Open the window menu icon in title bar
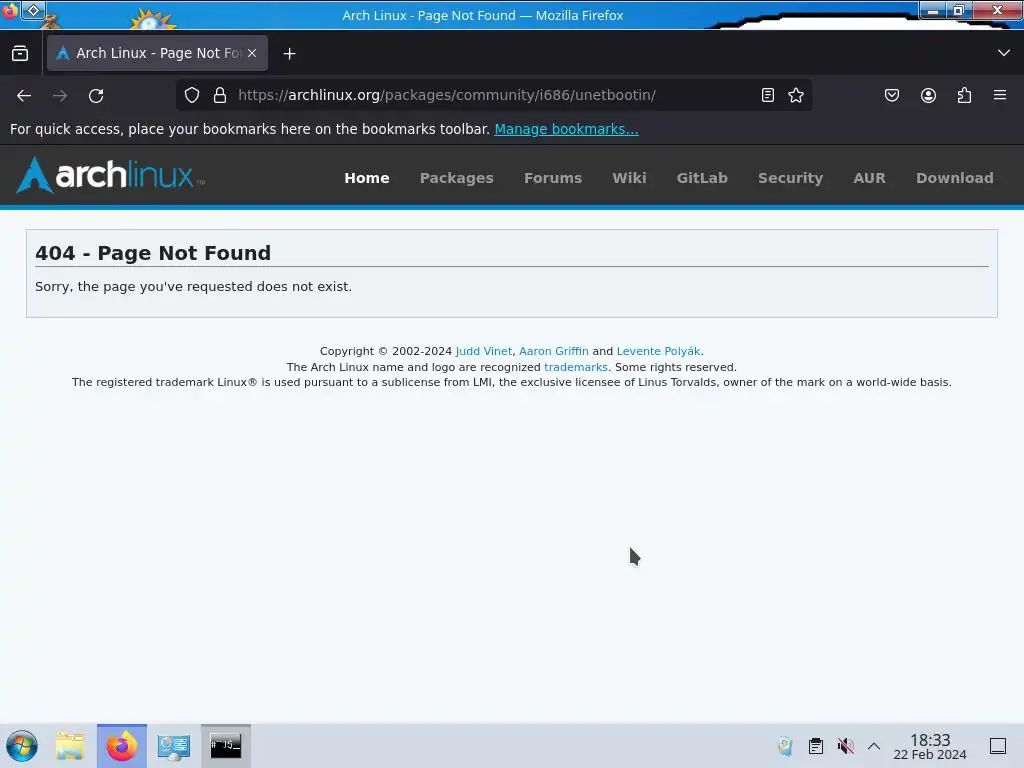The height and width of the screenshot is (768, 1024). pos(10,11)
